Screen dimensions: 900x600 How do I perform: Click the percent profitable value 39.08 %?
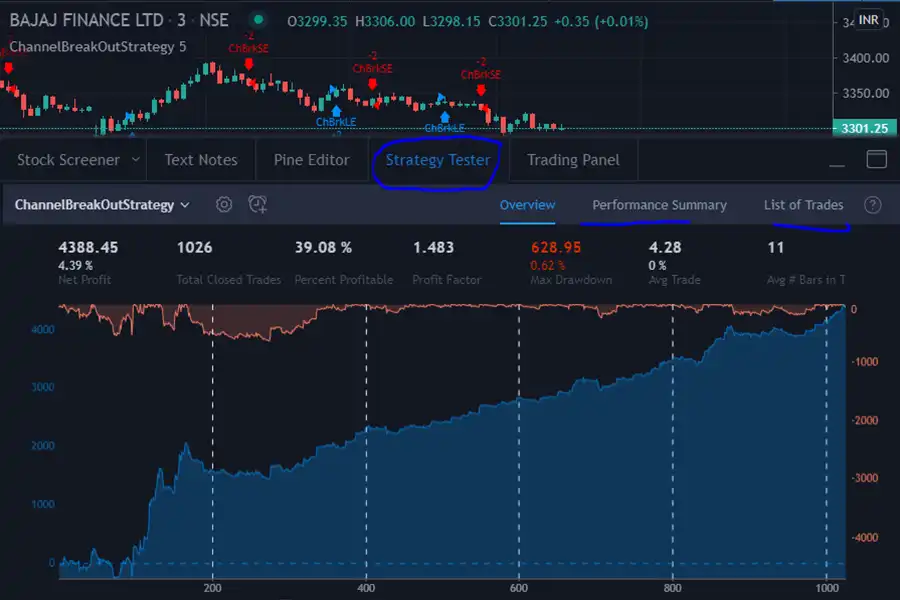coord(323,247)
